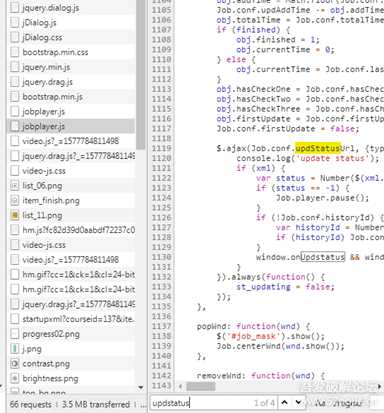Click the code pane scroll right arrow

tap(380, 387)
